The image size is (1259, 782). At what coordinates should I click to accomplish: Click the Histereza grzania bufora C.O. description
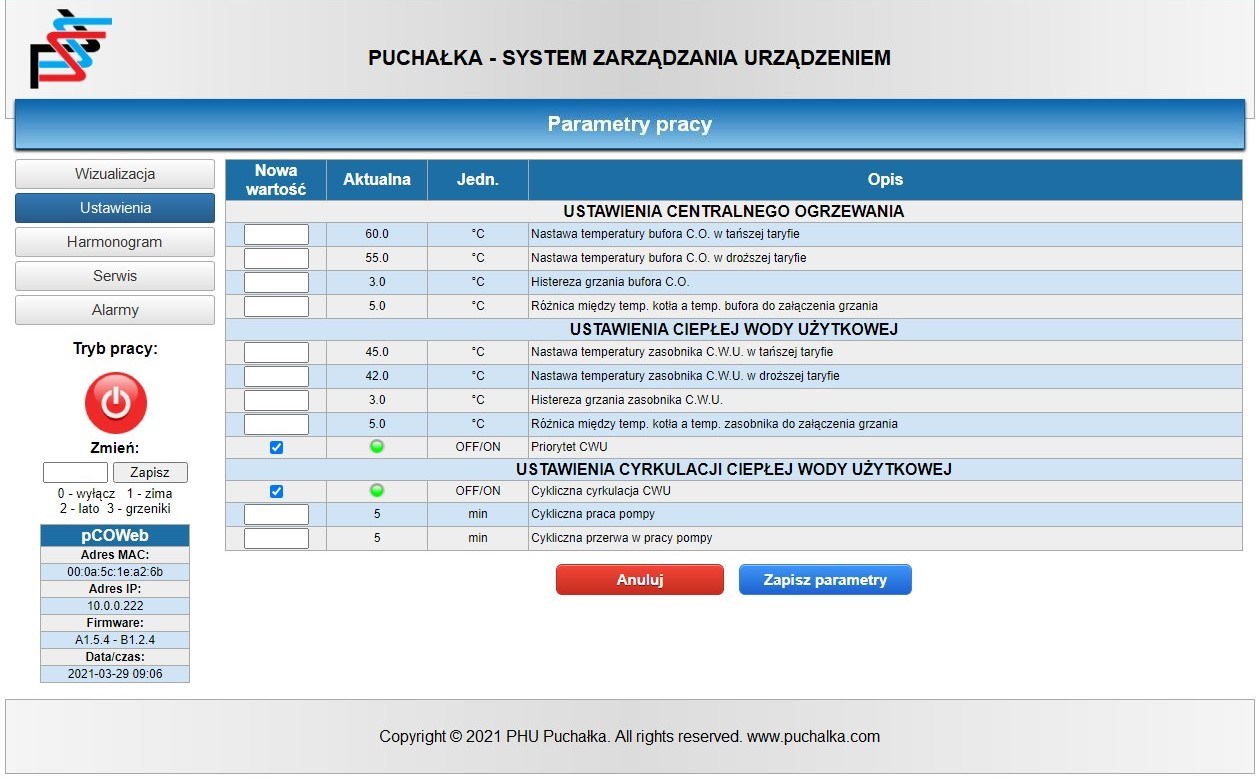point(610,282)
